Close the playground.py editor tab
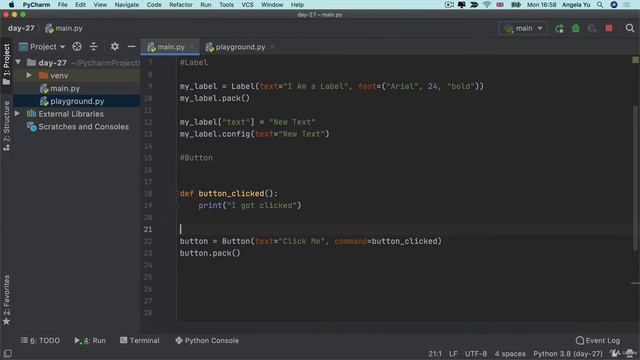 tap(272, 47)
